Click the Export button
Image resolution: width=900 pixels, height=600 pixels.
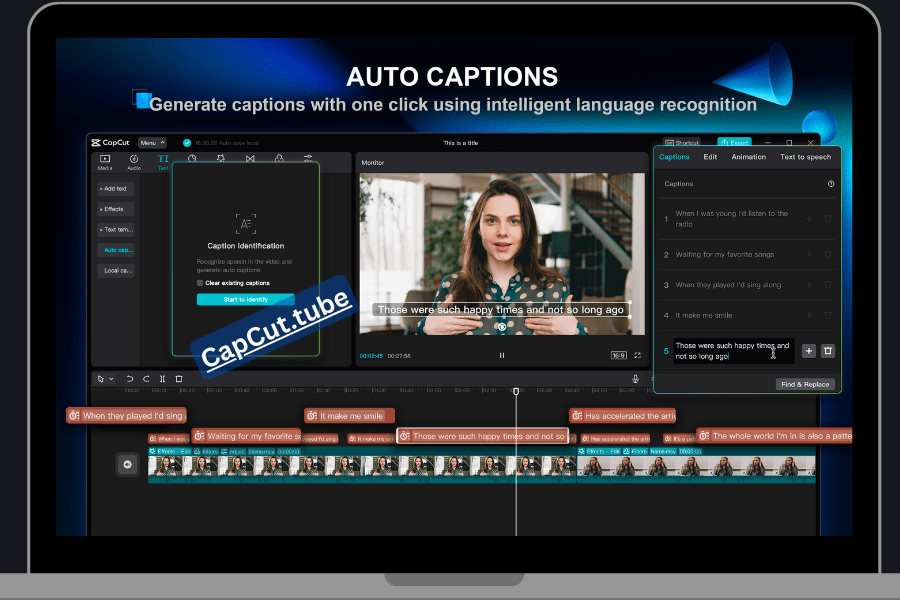[734, 142]
